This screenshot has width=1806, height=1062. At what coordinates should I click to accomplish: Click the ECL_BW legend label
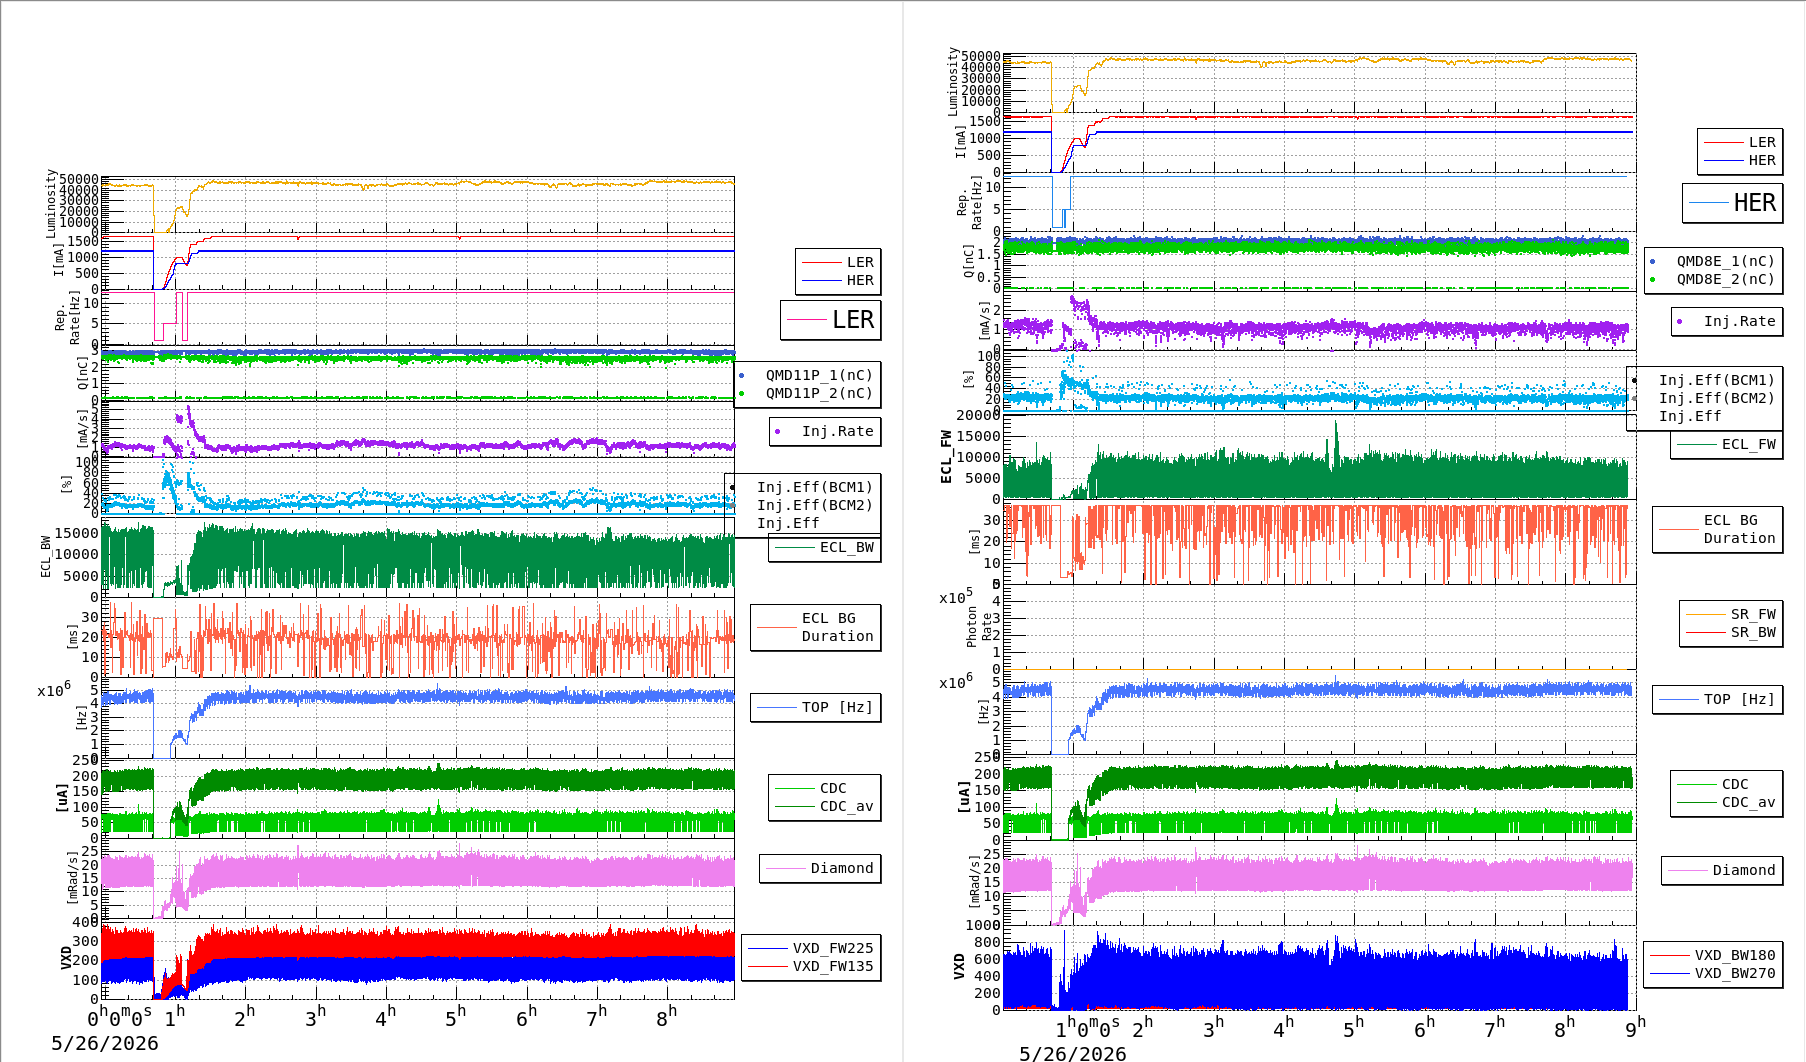pos(846,547)
